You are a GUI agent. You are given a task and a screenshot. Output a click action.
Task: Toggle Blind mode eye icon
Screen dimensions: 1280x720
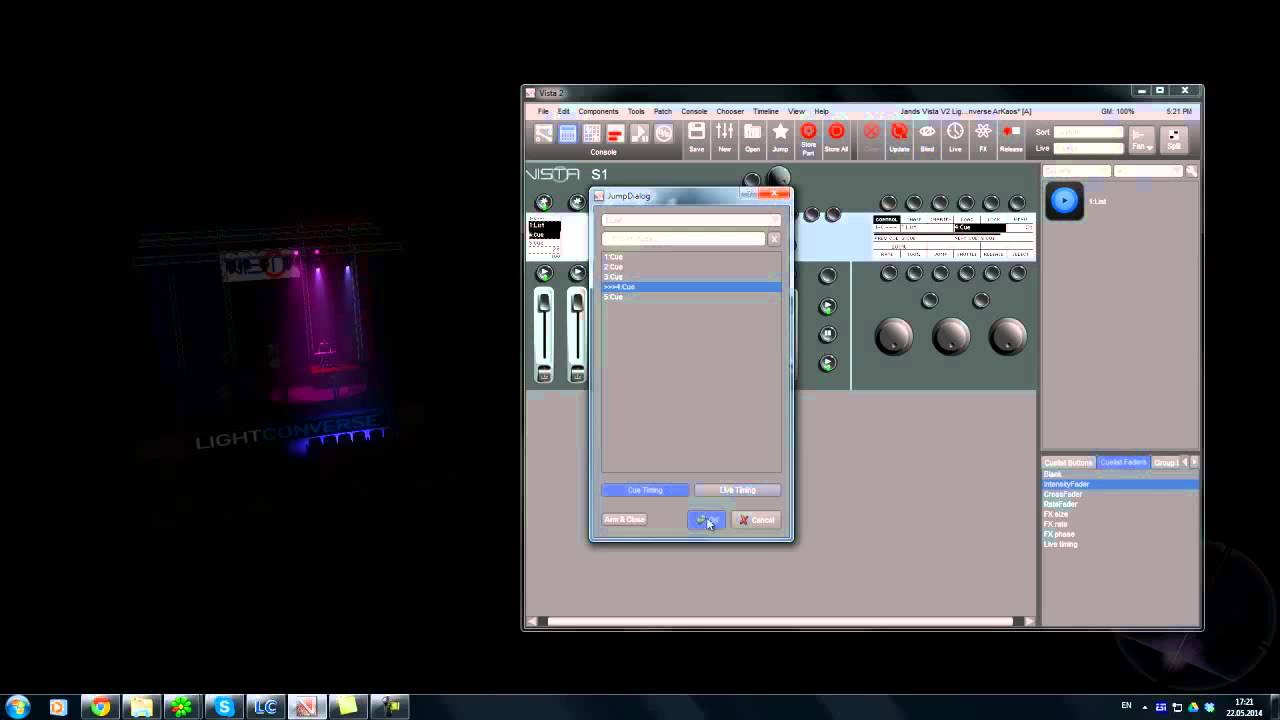pyautogui.click(x=927, y=137)
